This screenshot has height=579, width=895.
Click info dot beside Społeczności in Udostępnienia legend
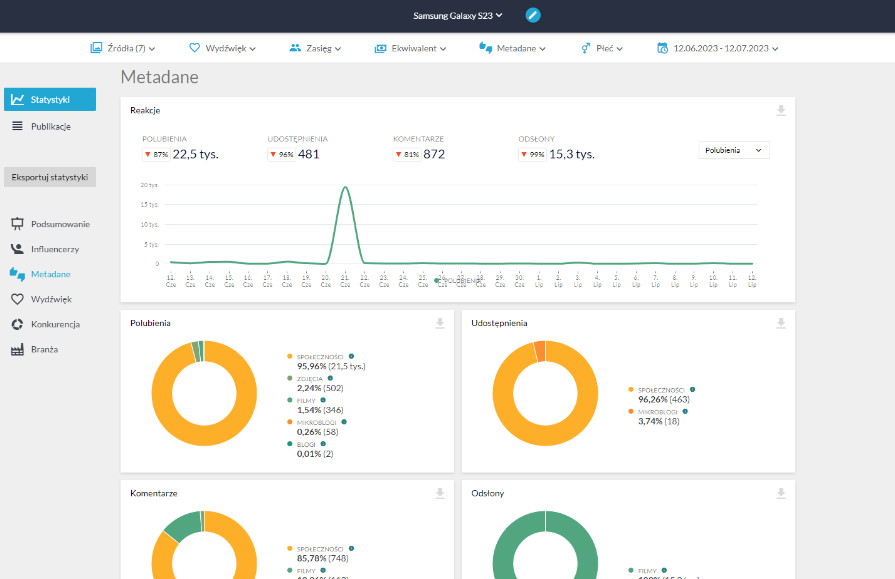pos(692,389)
